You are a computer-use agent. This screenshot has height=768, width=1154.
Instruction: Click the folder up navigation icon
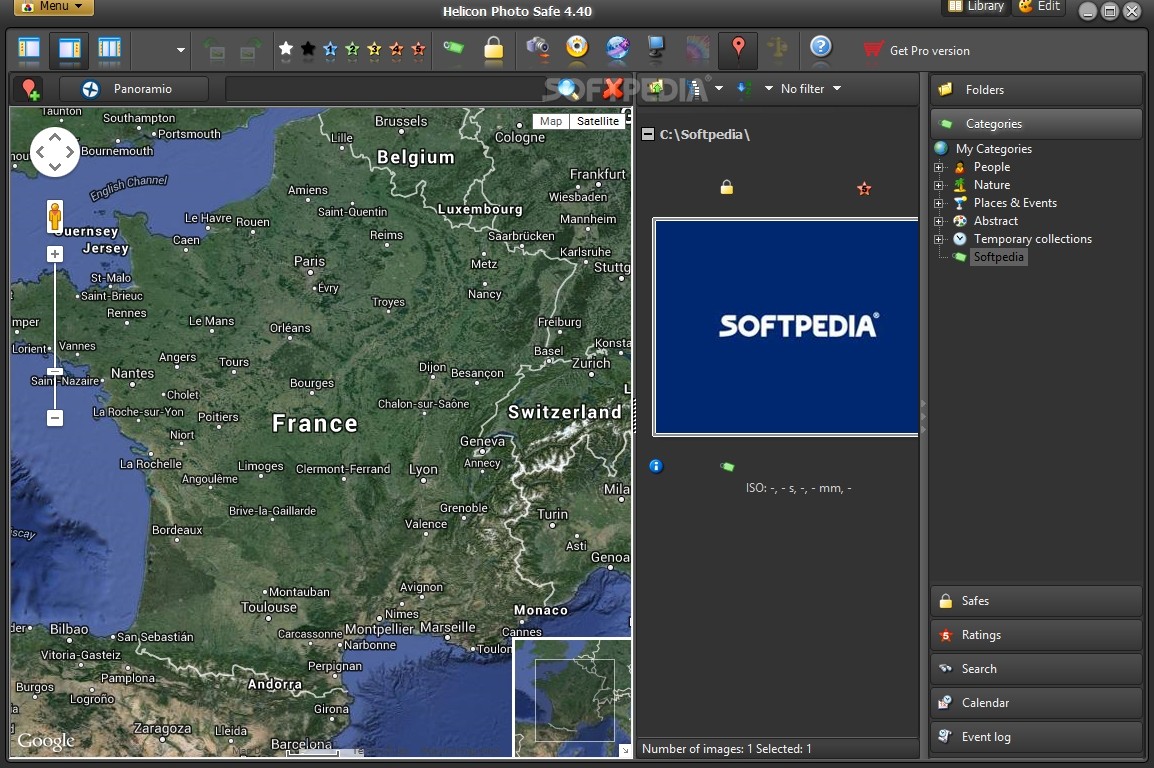656,88
